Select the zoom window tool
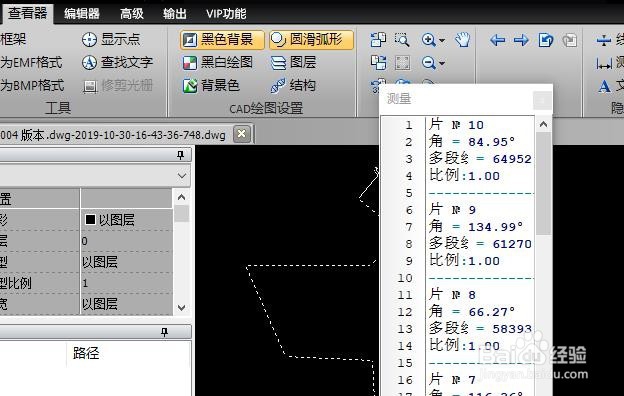The image size is (624, 396). click(x=402, y=40)
